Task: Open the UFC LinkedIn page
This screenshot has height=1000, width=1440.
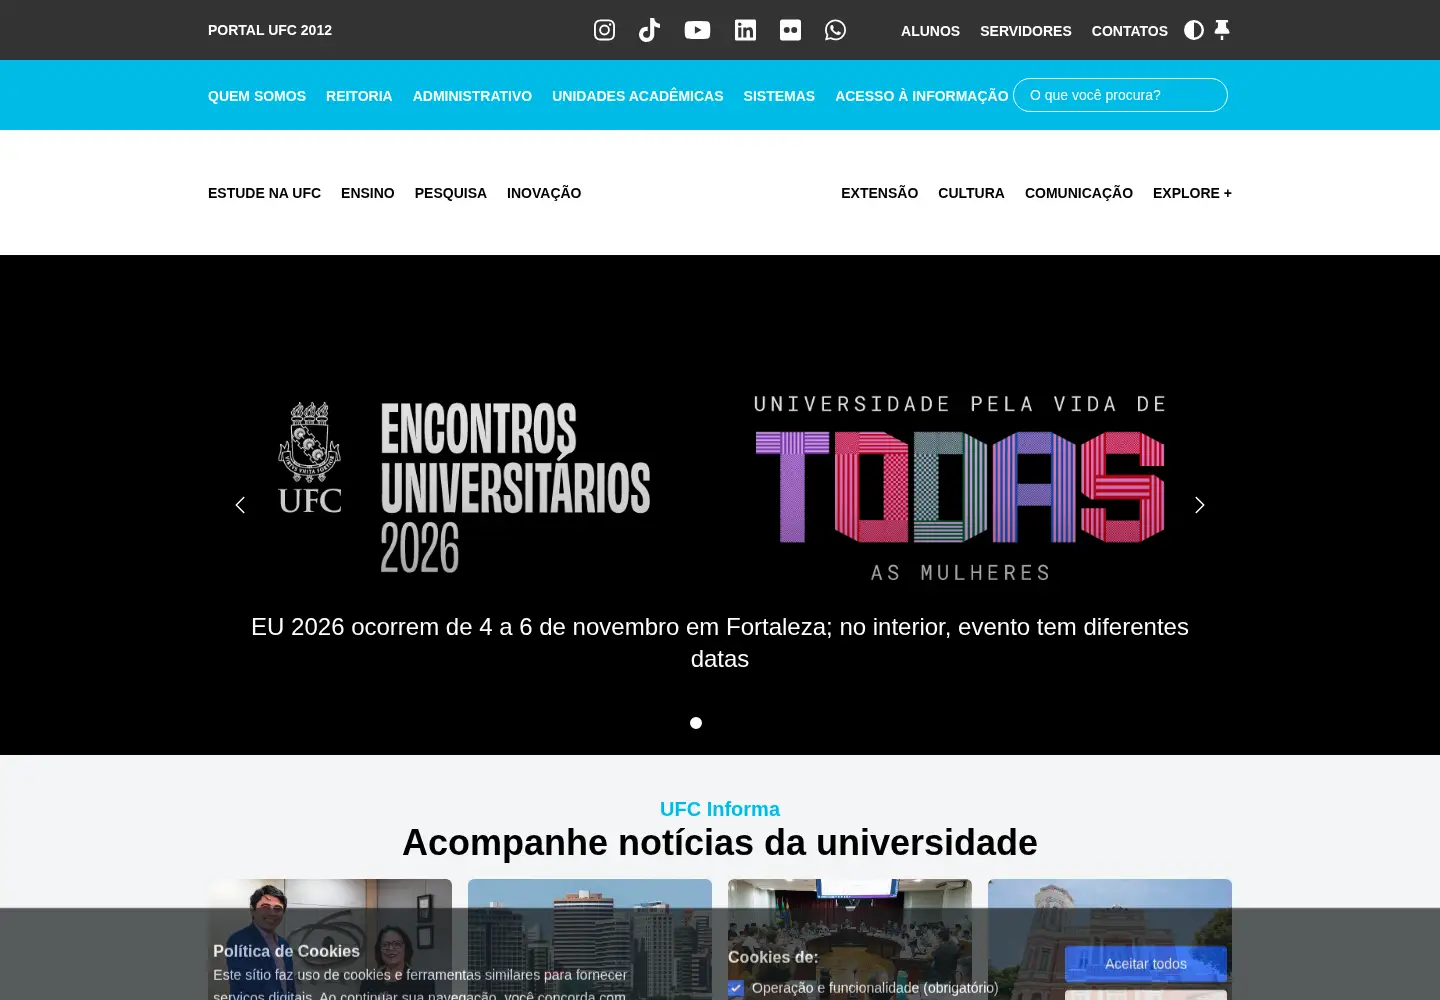Action: point(745,30)
